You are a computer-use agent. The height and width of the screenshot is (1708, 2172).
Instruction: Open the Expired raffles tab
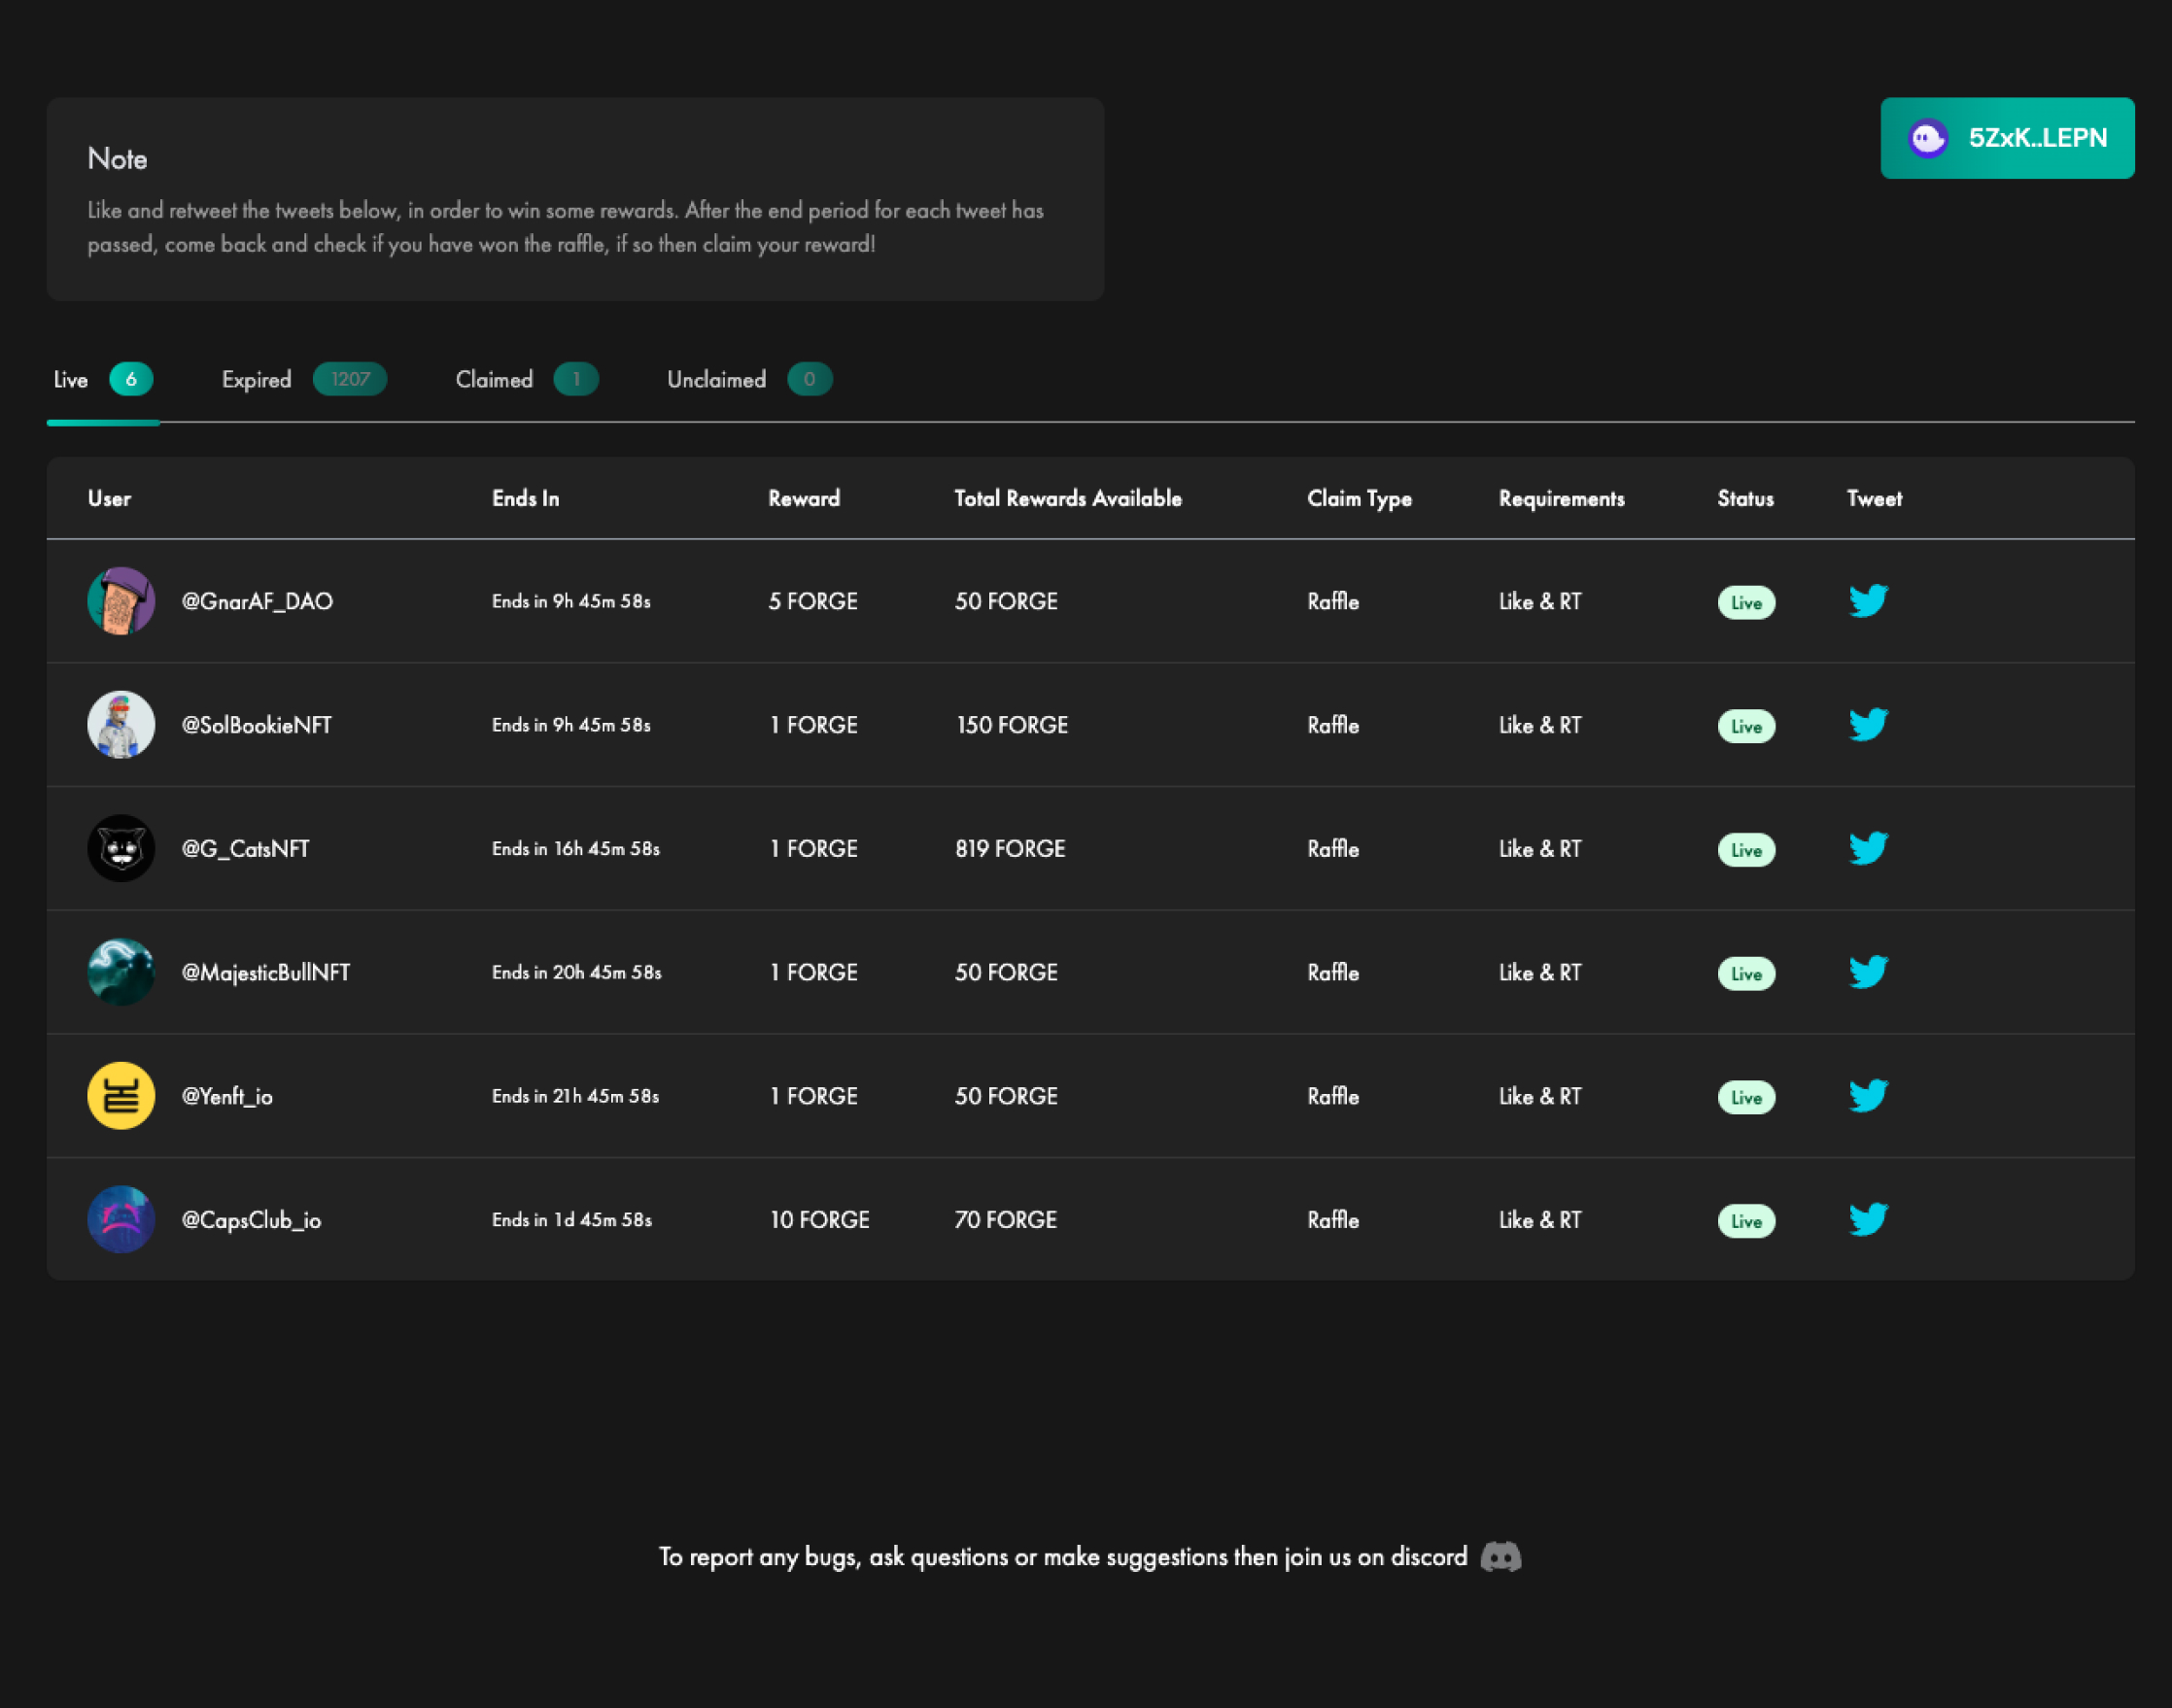[x=256, y=379]
